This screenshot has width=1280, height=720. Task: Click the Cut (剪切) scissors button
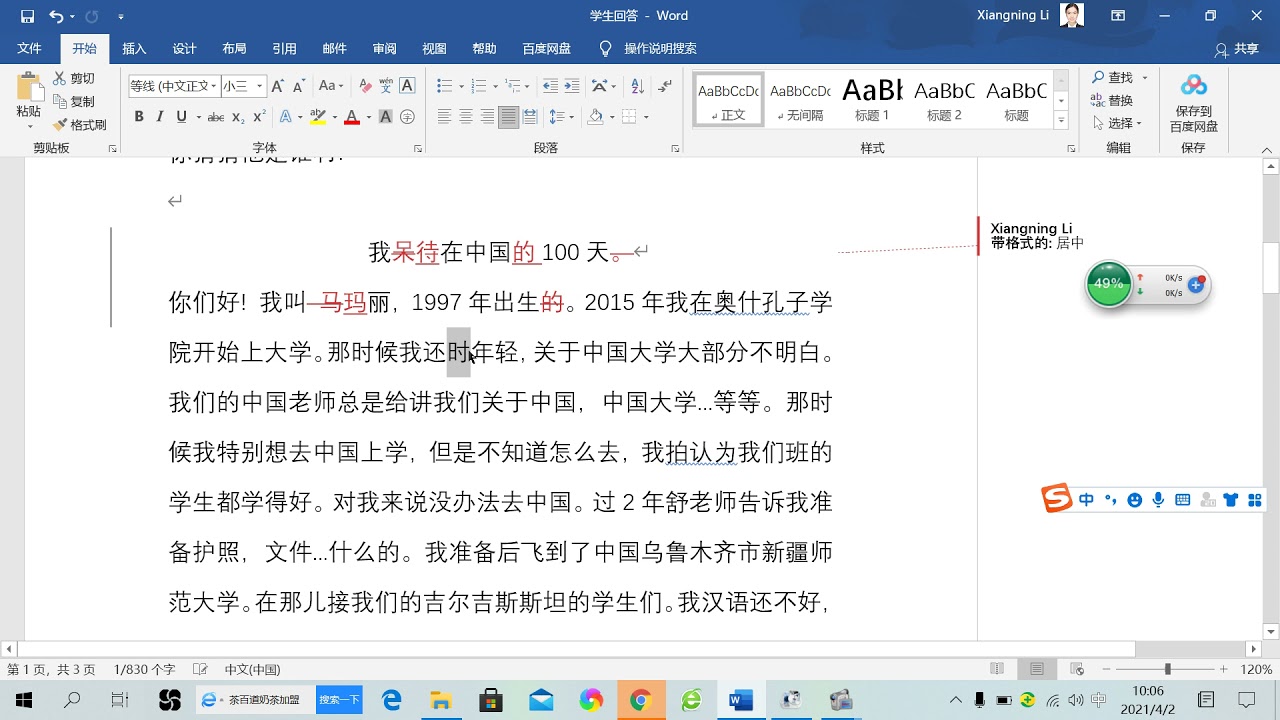pos(74,78)
